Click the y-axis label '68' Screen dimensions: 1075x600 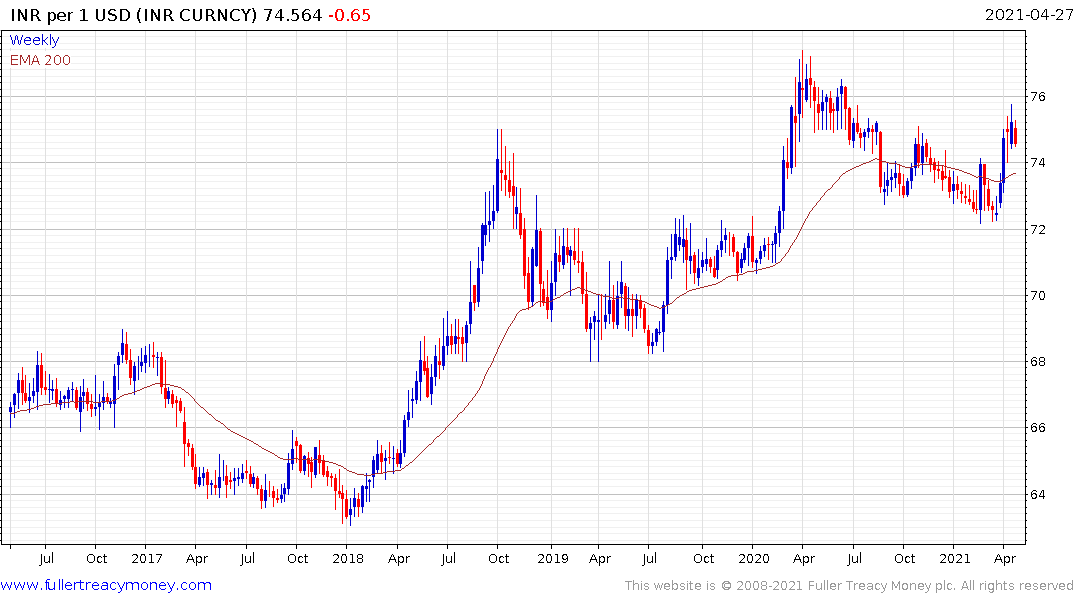1037,361
